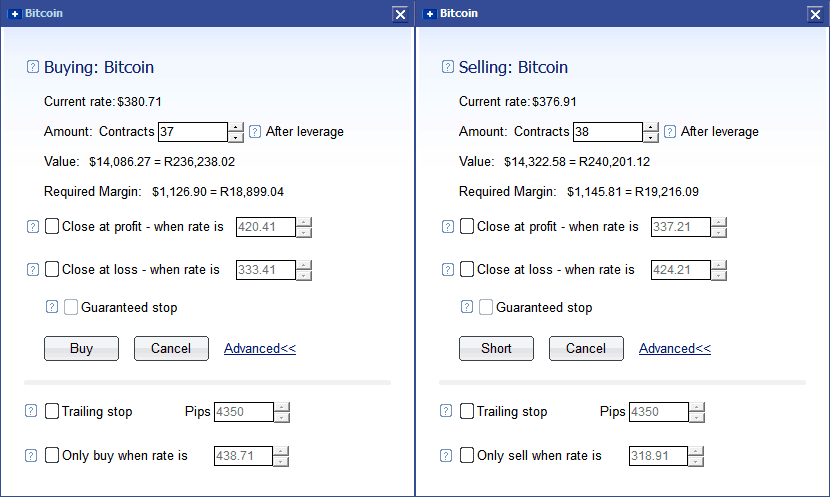Enable Close at loss in Selling window
The width and height of the screenshot is (830, 497).
pyautogui.click(x=467, y=269)
